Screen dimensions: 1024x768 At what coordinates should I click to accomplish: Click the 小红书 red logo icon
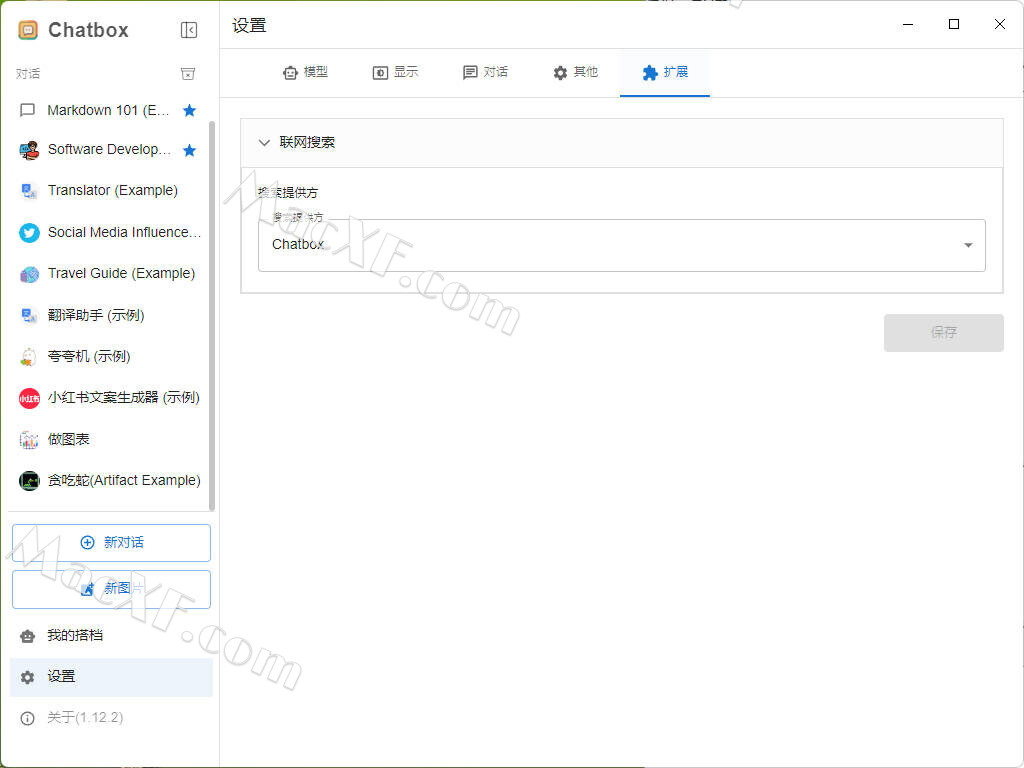[x=29, y=398]
